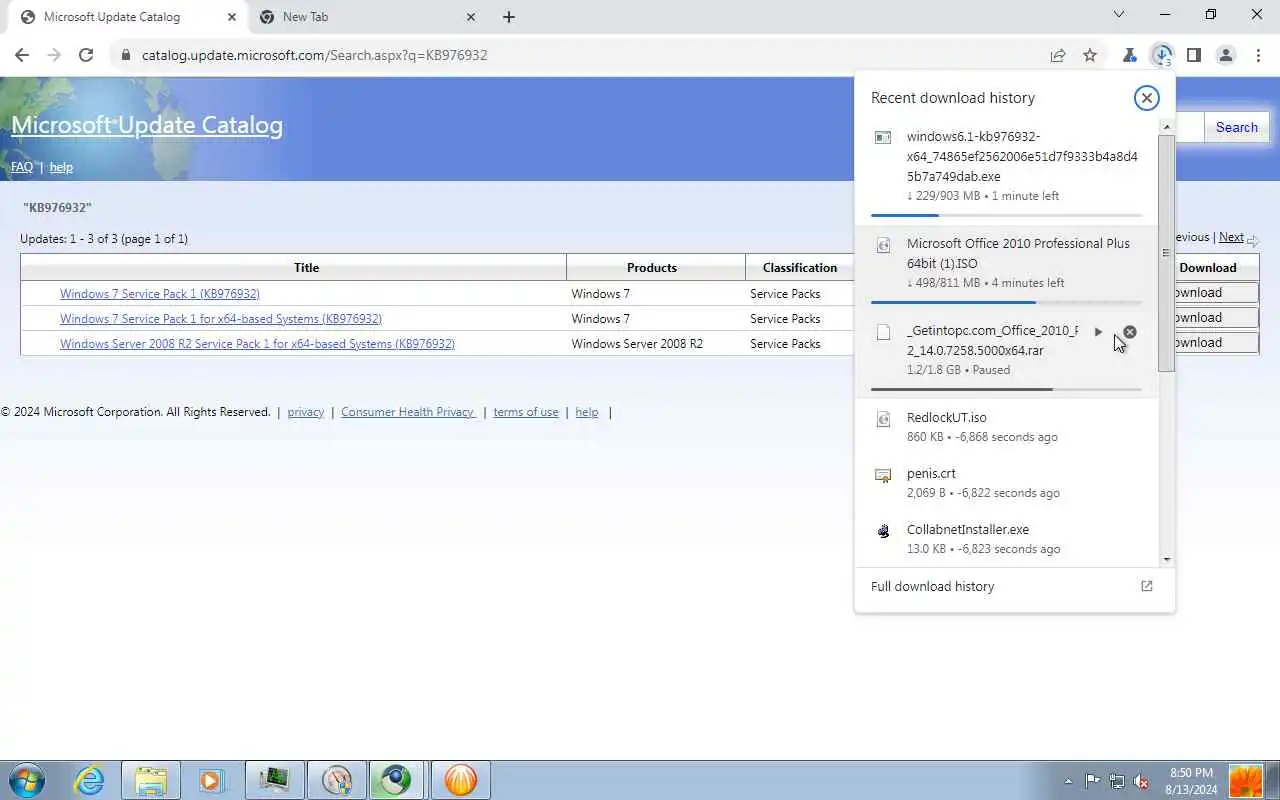
Task: Close the Recent download history popup
Action: click(x=1146, y=97)
